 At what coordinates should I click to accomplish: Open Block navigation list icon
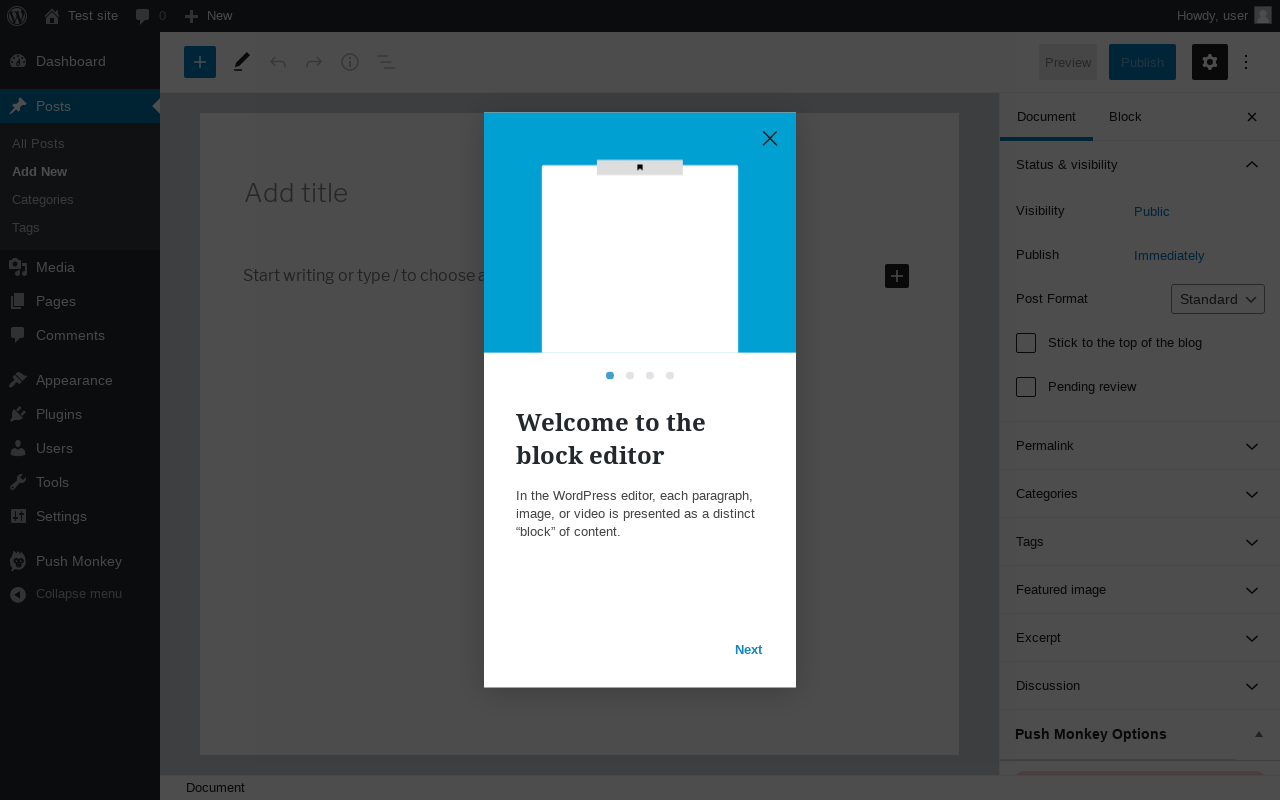tap(385, 62)
